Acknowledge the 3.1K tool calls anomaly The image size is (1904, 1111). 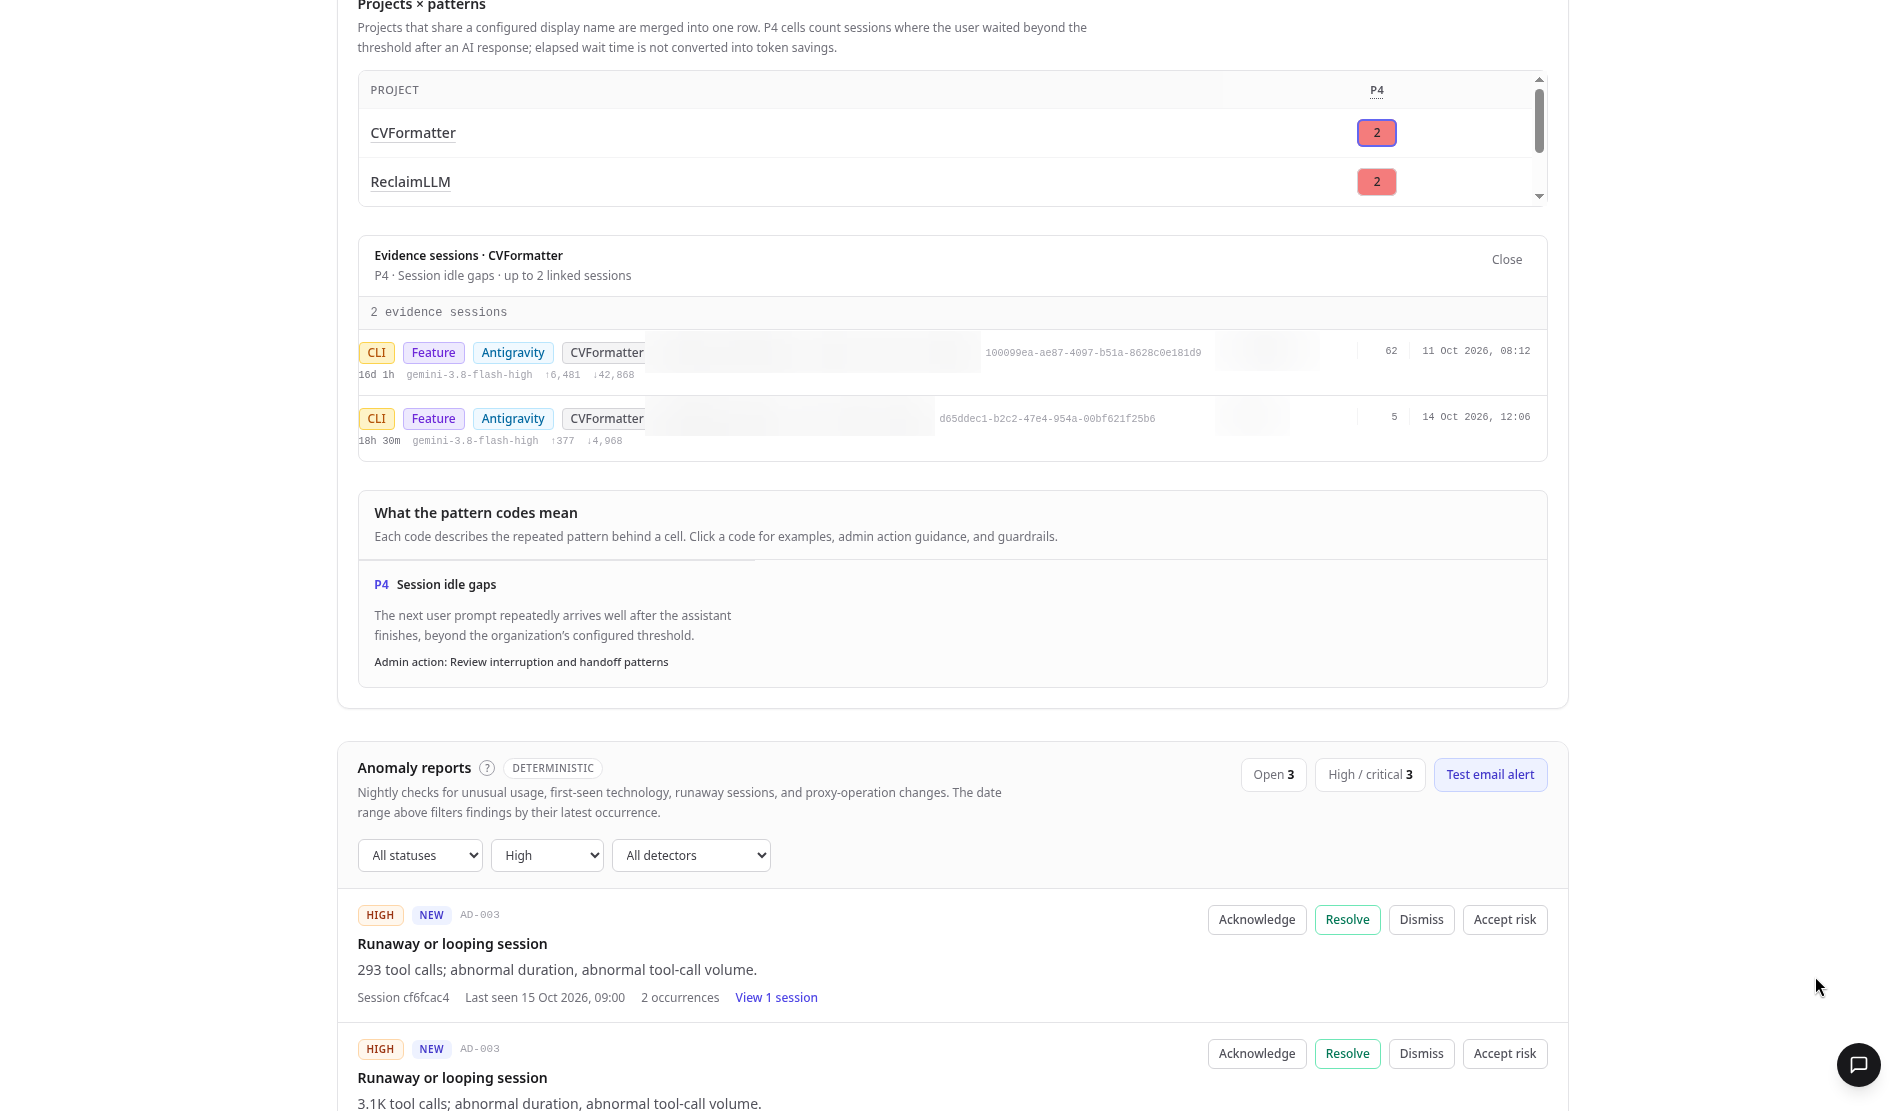click(1257, 1054)
